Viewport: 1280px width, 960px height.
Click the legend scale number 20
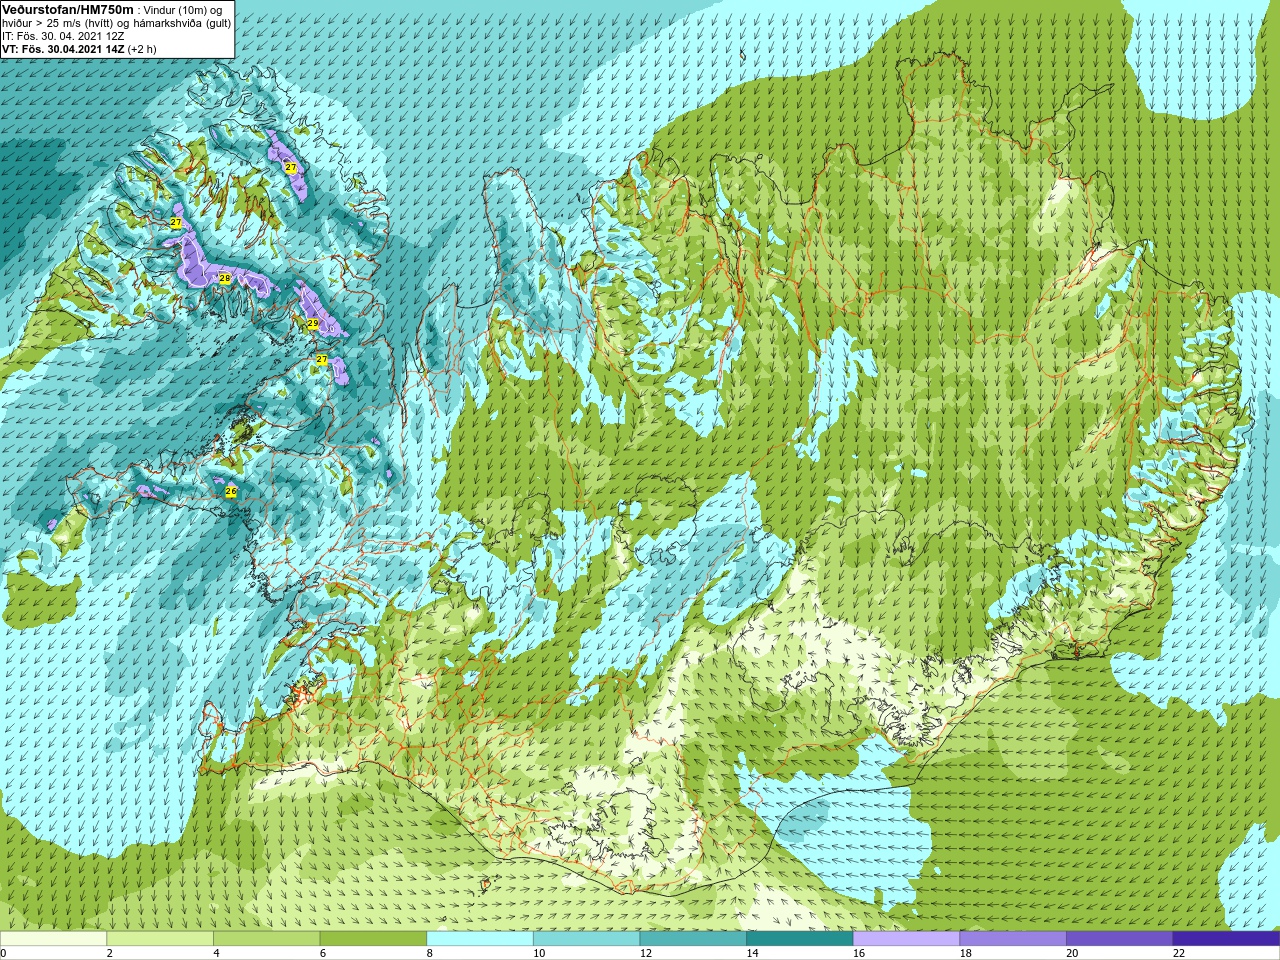coord(1071,953)
